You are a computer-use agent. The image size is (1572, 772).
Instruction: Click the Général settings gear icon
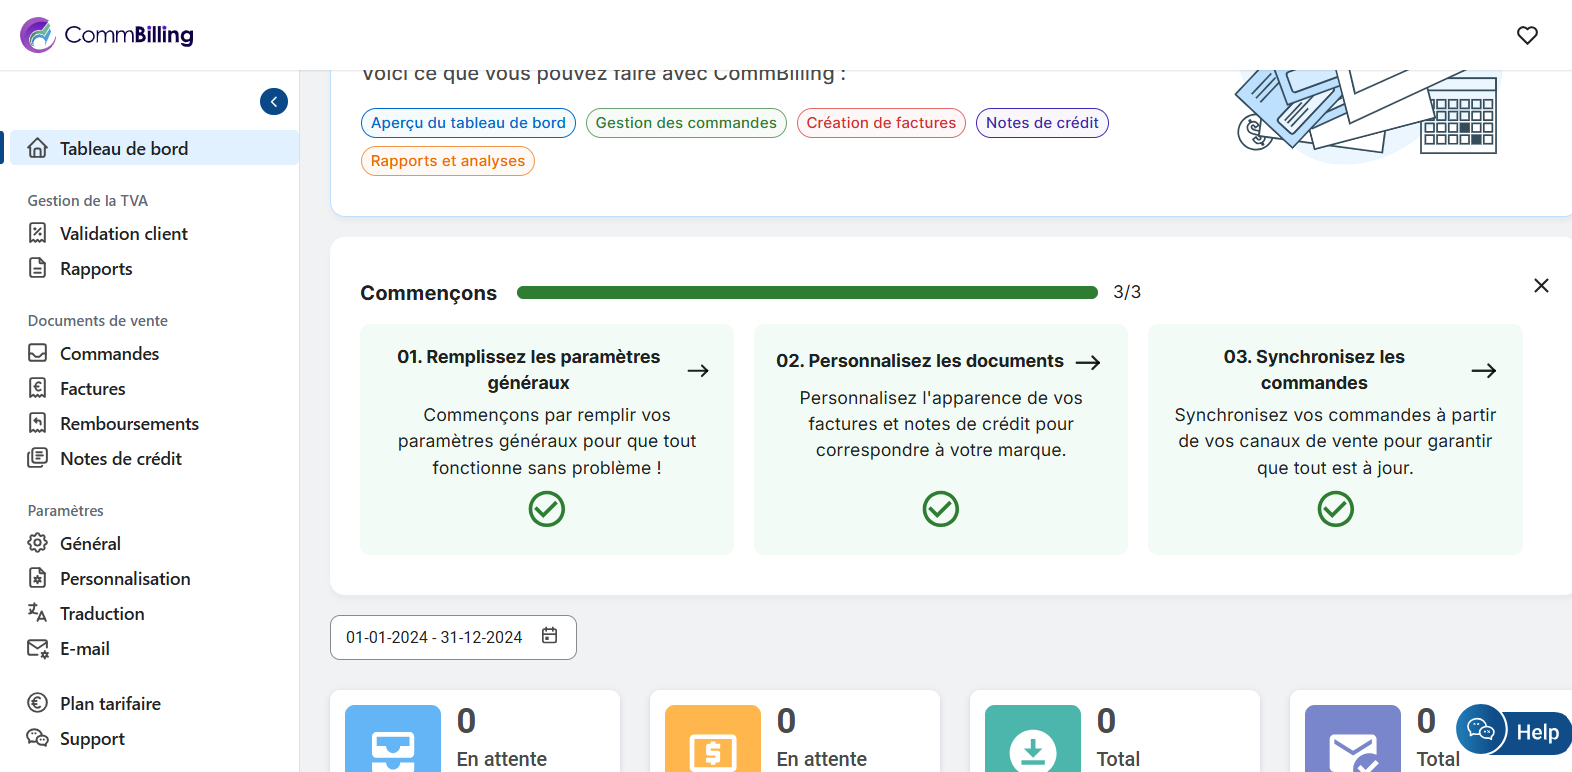(38, 543)
